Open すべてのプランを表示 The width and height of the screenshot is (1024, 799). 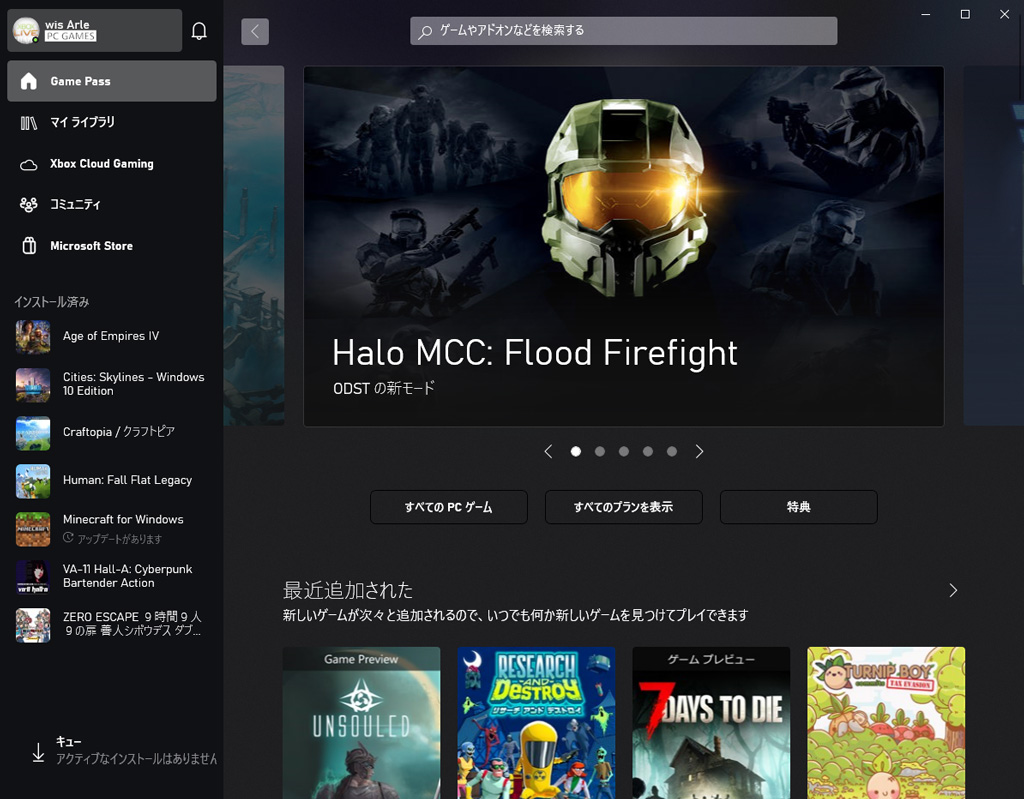coord(623,507)
